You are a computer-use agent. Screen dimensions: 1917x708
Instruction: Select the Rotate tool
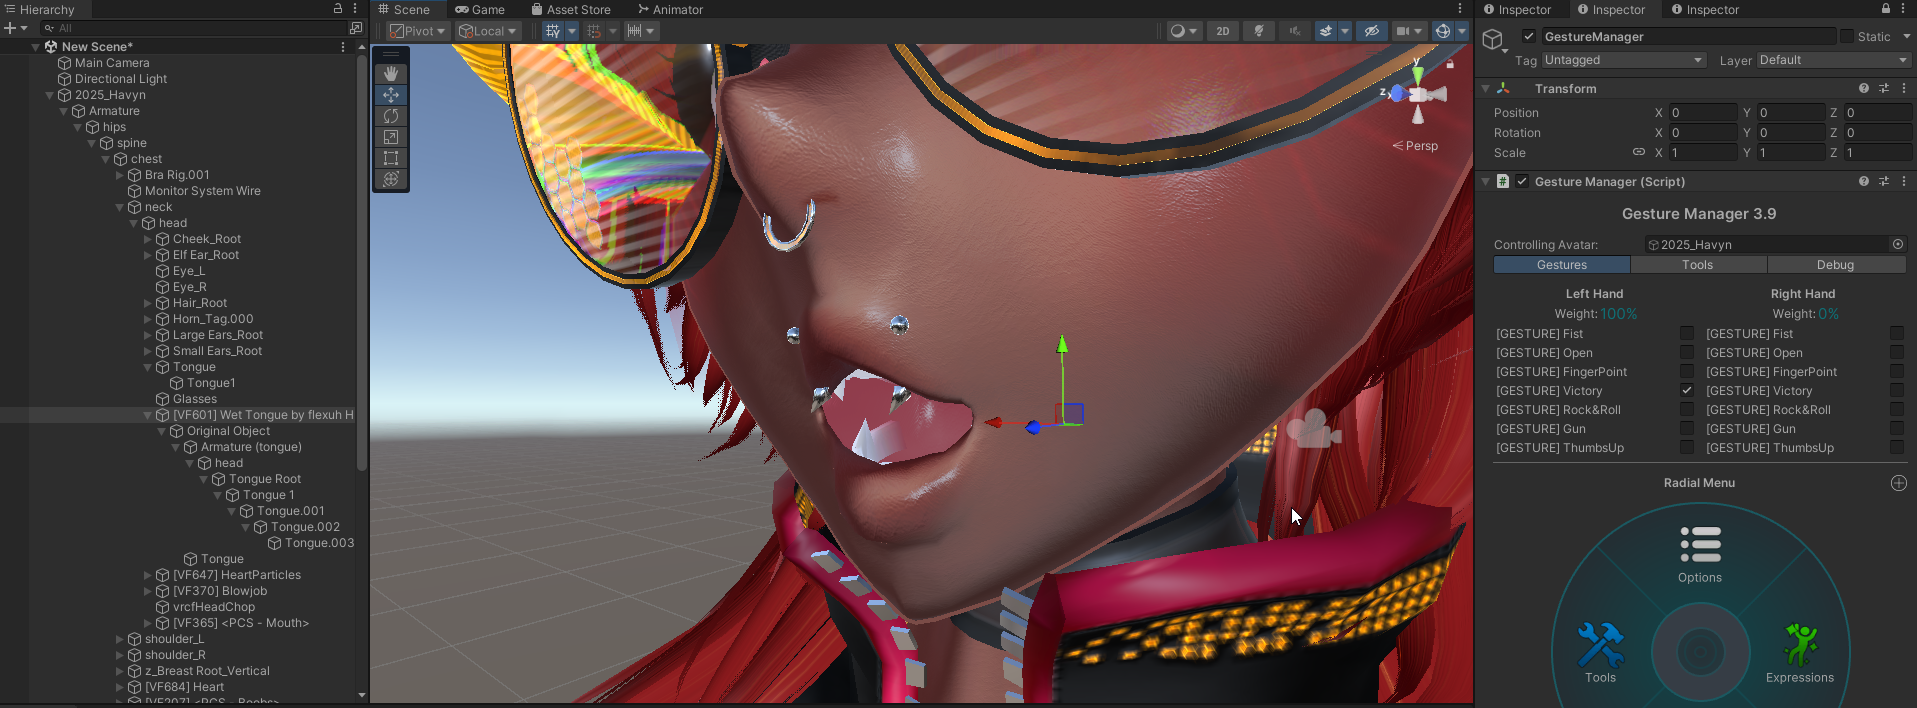click(x=391, y=116)
